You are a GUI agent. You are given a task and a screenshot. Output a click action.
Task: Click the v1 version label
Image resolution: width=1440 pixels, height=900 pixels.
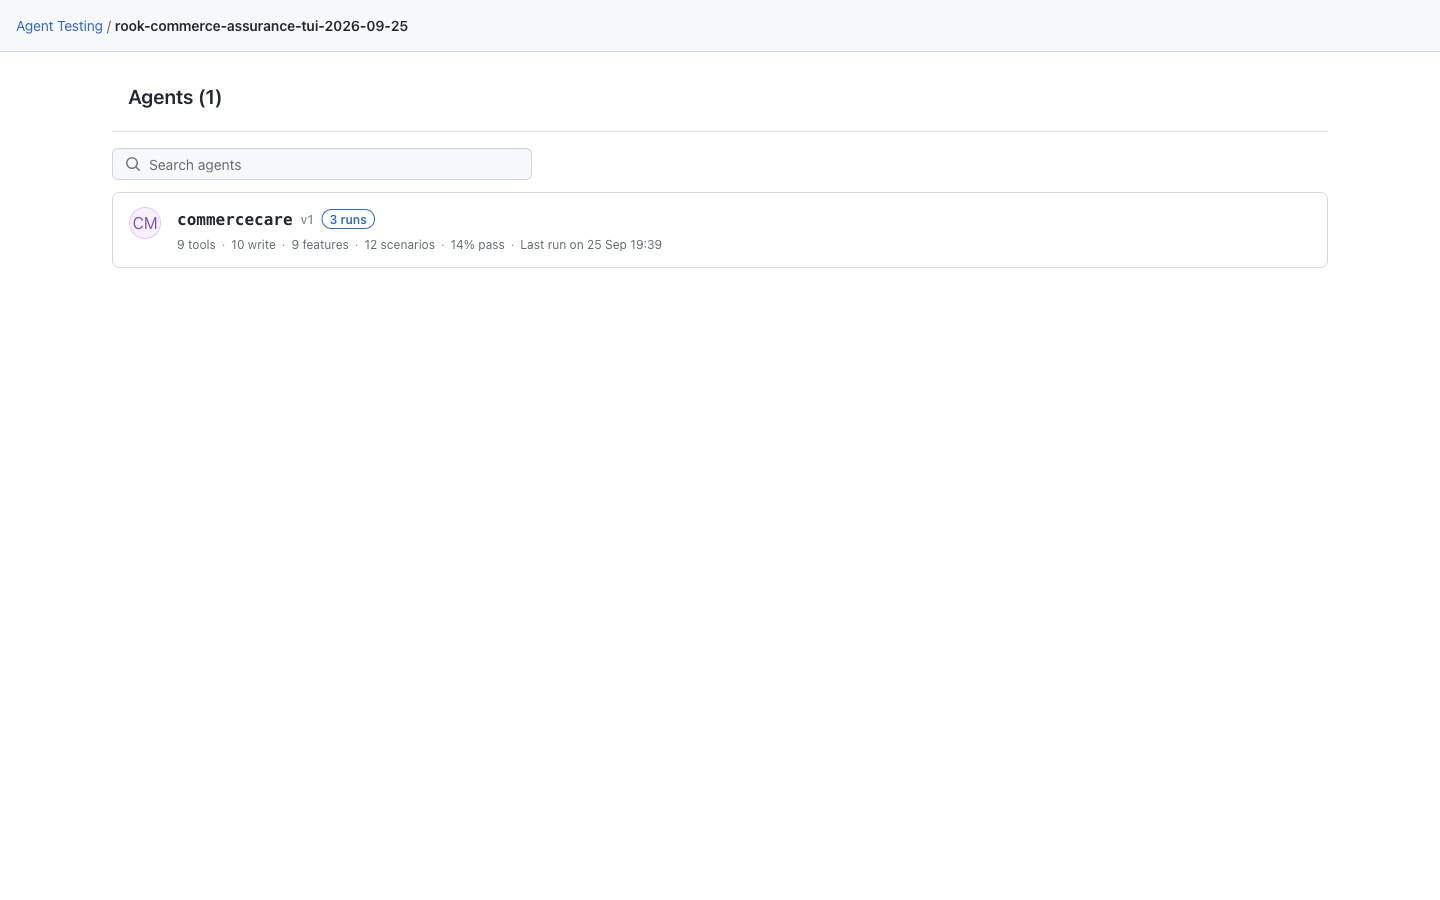[307, 220]
